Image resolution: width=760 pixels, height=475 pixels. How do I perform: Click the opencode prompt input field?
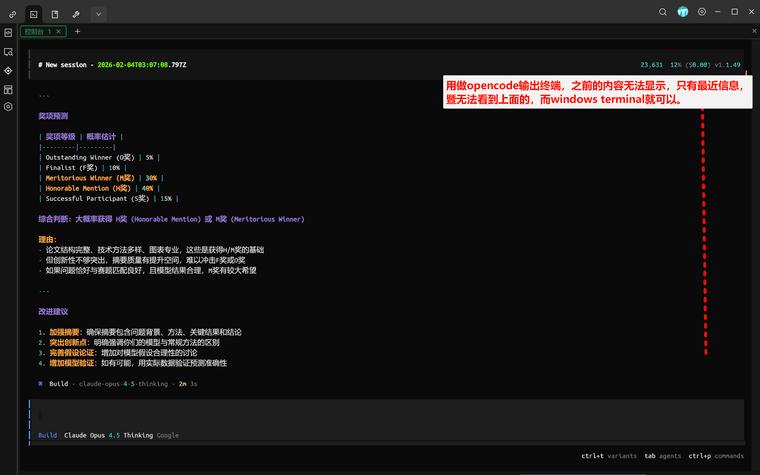point(387,415)
